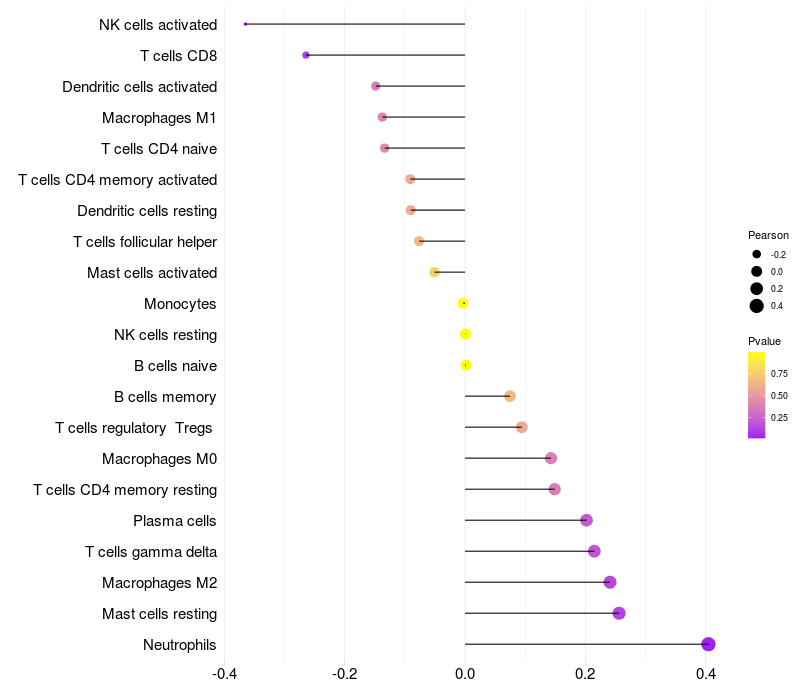
Task: Click the Macrophages M2 data dot
Action: [x=610, y=582]
